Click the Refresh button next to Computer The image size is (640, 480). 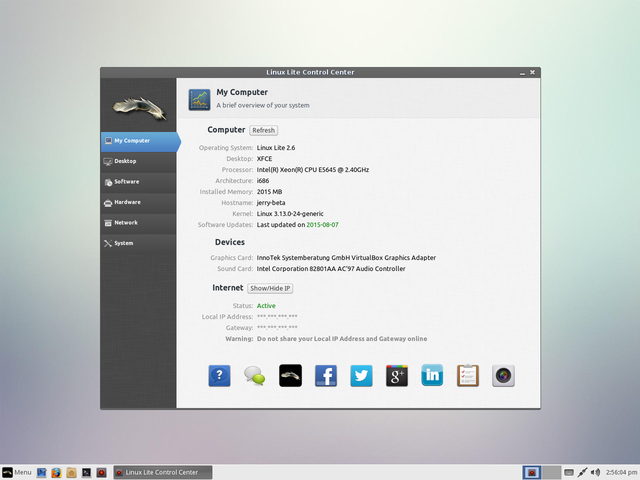pyautogui.click(x=264, y=130)
